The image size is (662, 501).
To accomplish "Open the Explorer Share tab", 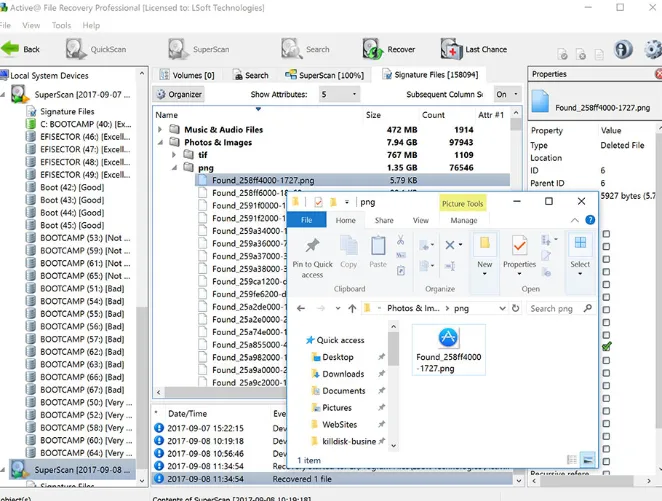I will point(384,220).
